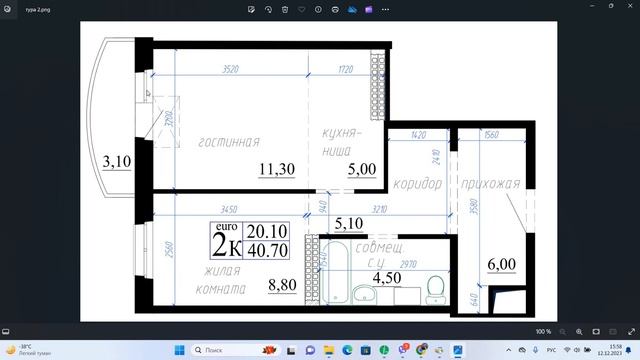Open network settings via the Wi-Fi icon

567,350
